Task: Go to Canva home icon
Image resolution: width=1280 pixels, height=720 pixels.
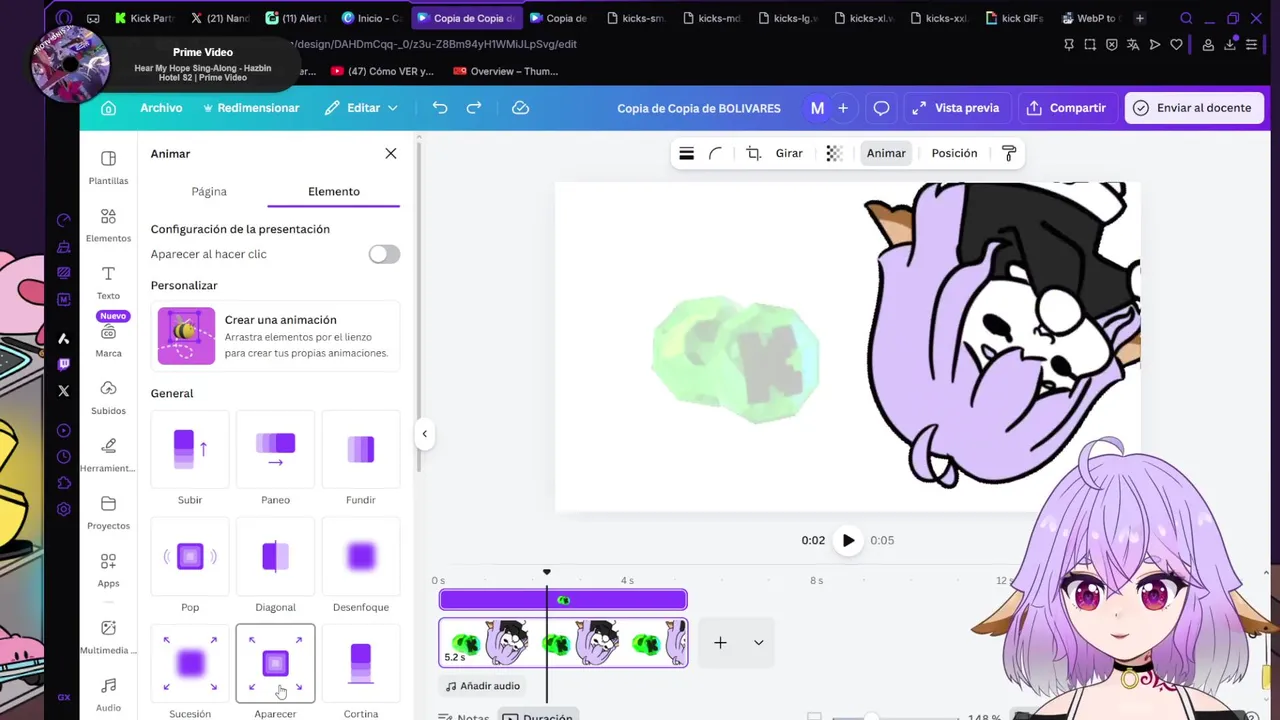Action: 108,108
